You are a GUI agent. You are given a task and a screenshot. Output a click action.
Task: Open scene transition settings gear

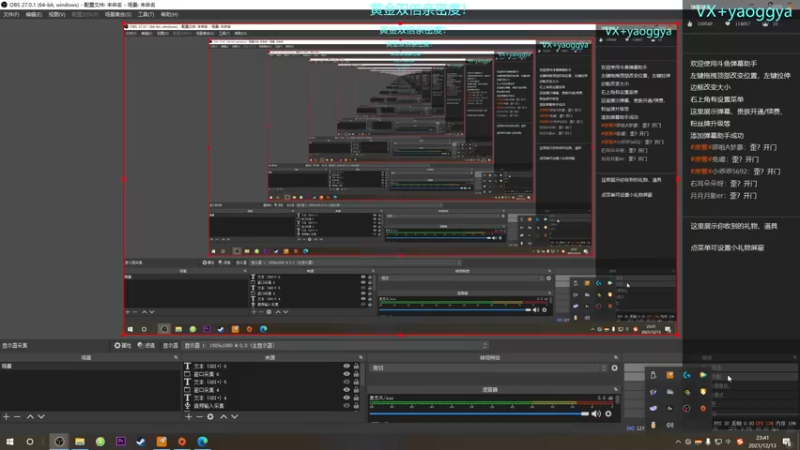614,368
